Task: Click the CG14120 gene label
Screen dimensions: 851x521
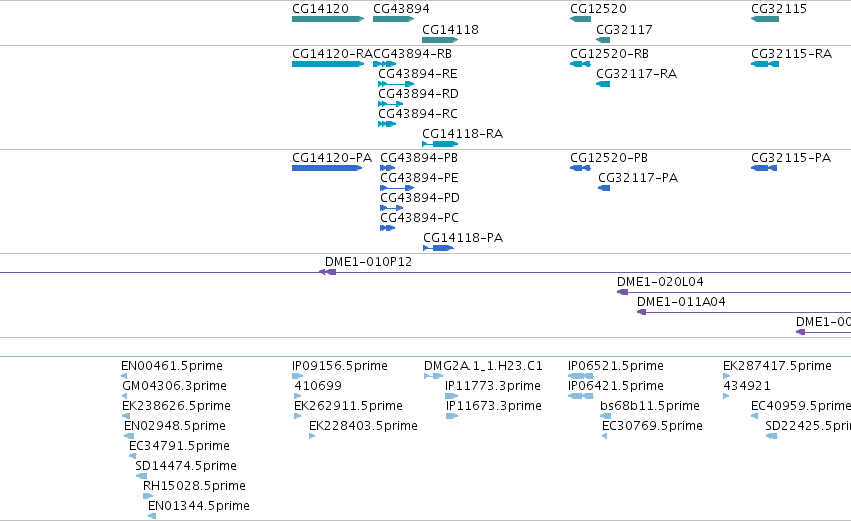Action: [320, 9]
